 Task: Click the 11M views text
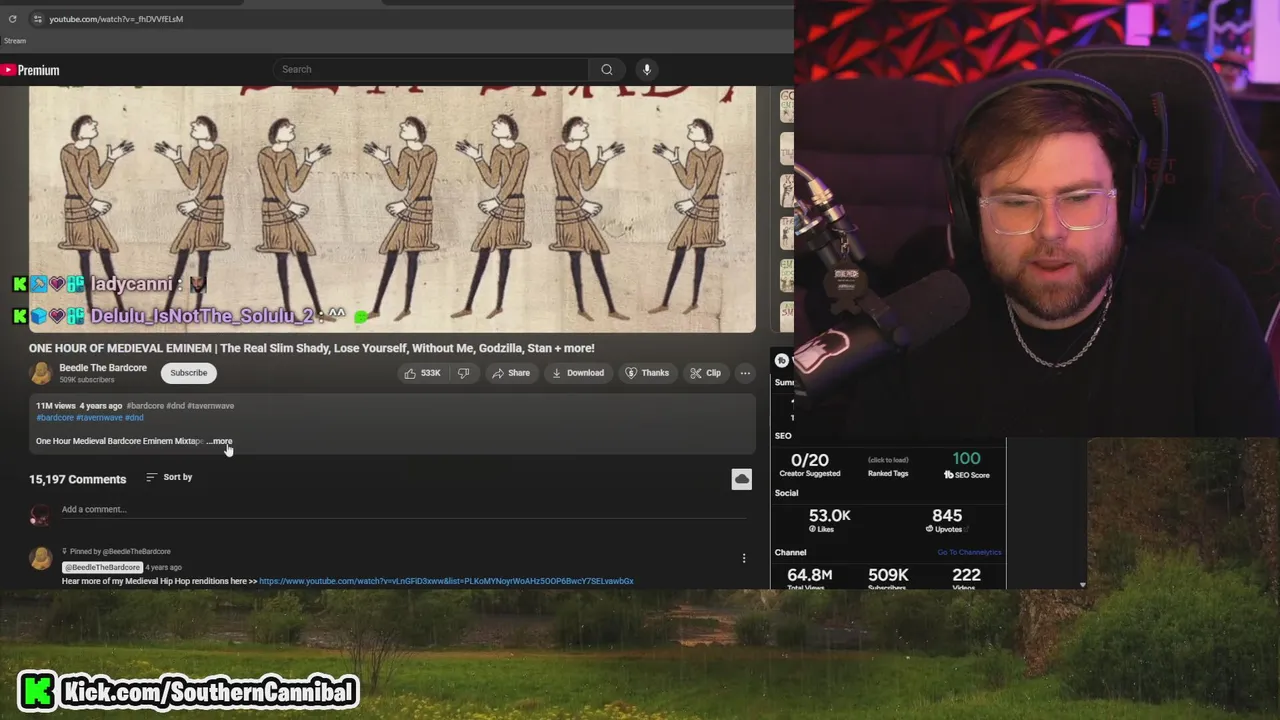coord(56,406)
